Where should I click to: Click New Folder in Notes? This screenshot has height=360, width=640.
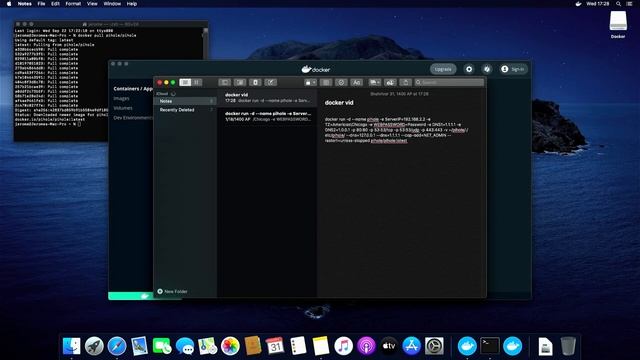click(172, 291)
